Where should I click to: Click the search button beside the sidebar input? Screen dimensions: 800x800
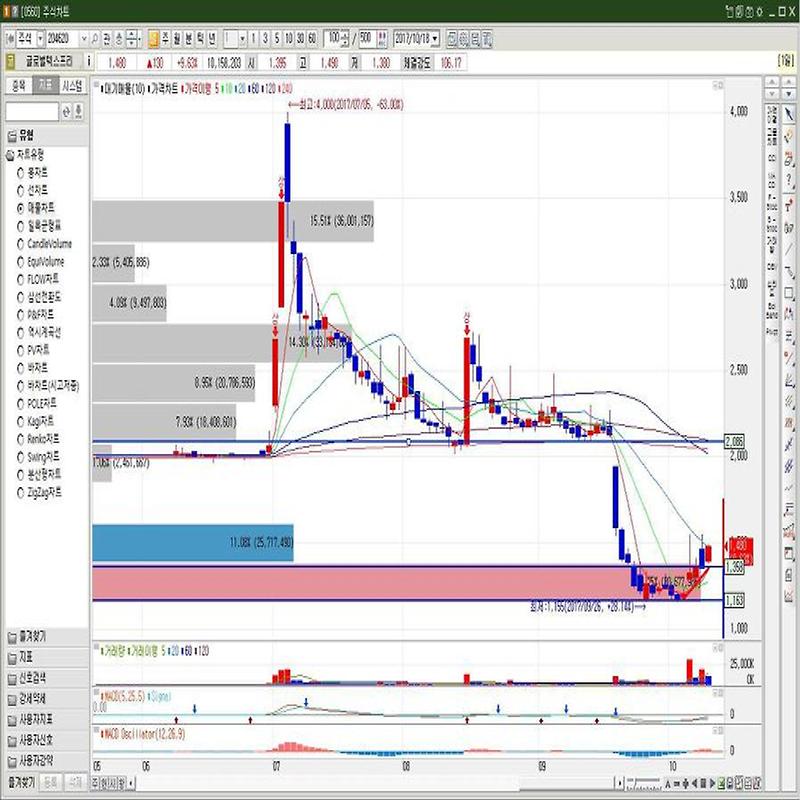pos(66,111)
